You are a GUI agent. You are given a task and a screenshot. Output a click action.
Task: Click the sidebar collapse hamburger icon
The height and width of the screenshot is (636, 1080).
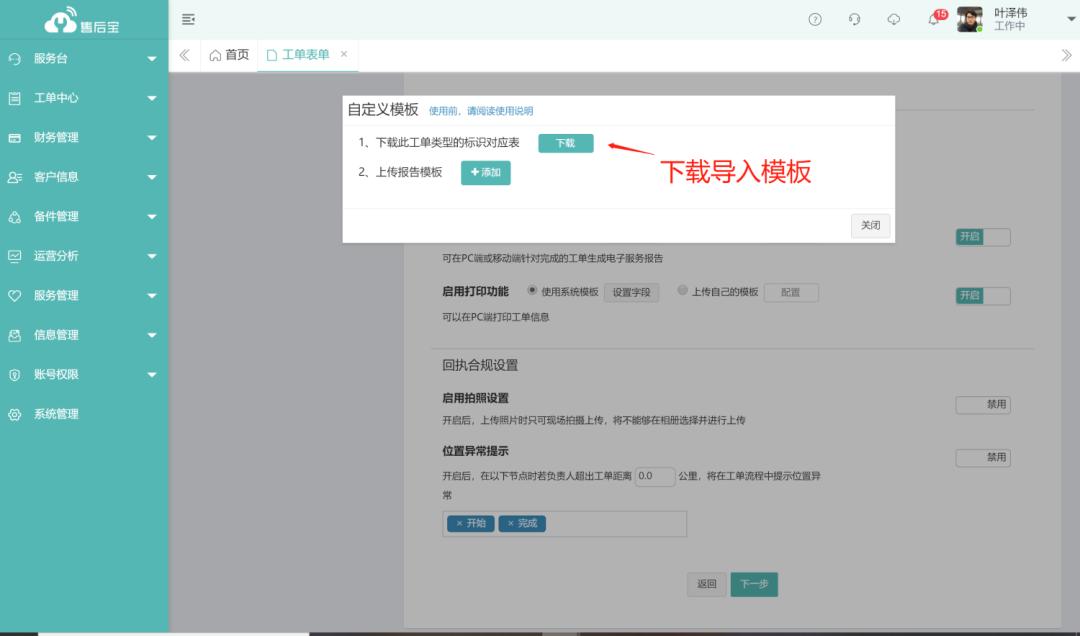point(188,20)
